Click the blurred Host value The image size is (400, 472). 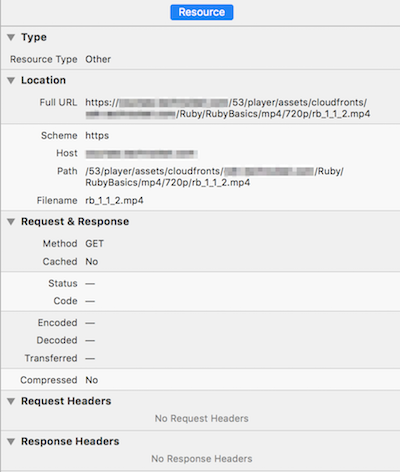(x=141, y=154)
